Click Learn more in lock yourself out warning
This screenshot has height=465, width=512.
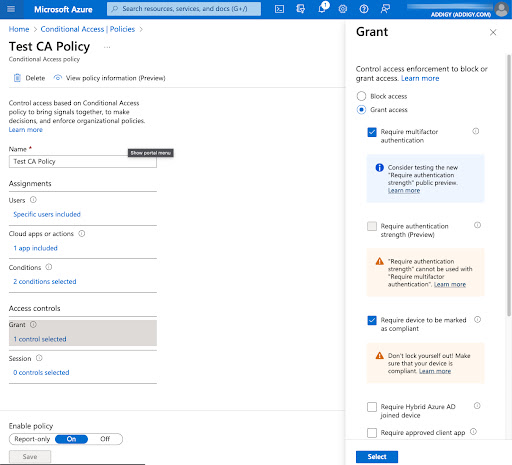[x=435, y=371]
